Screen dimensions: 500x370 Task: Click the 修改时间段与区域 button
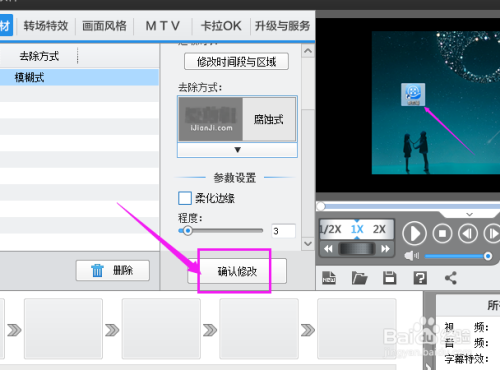236,62
